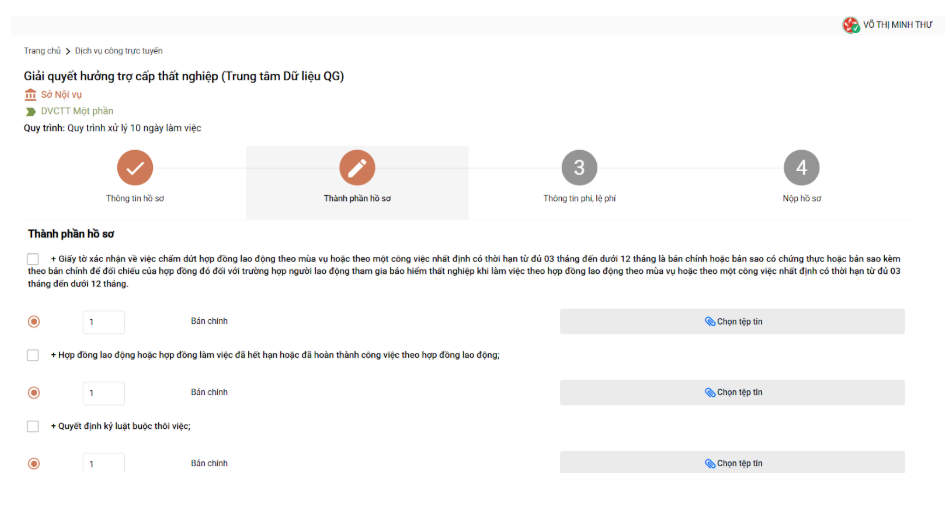Viewport: 946px width, 518px height.
Task: Select first Bản chính radio button
Action: 34,322
